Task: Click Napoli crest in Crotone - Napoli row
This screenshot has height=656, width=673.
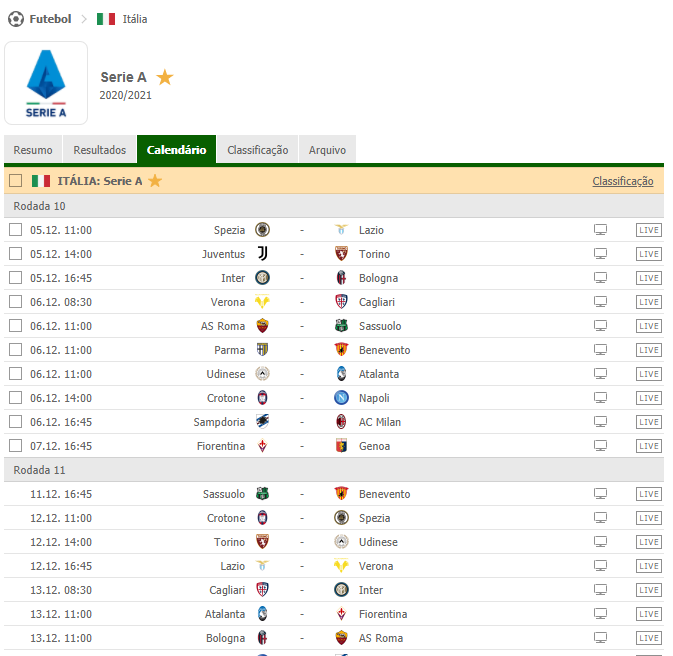Action: (341, 398)
